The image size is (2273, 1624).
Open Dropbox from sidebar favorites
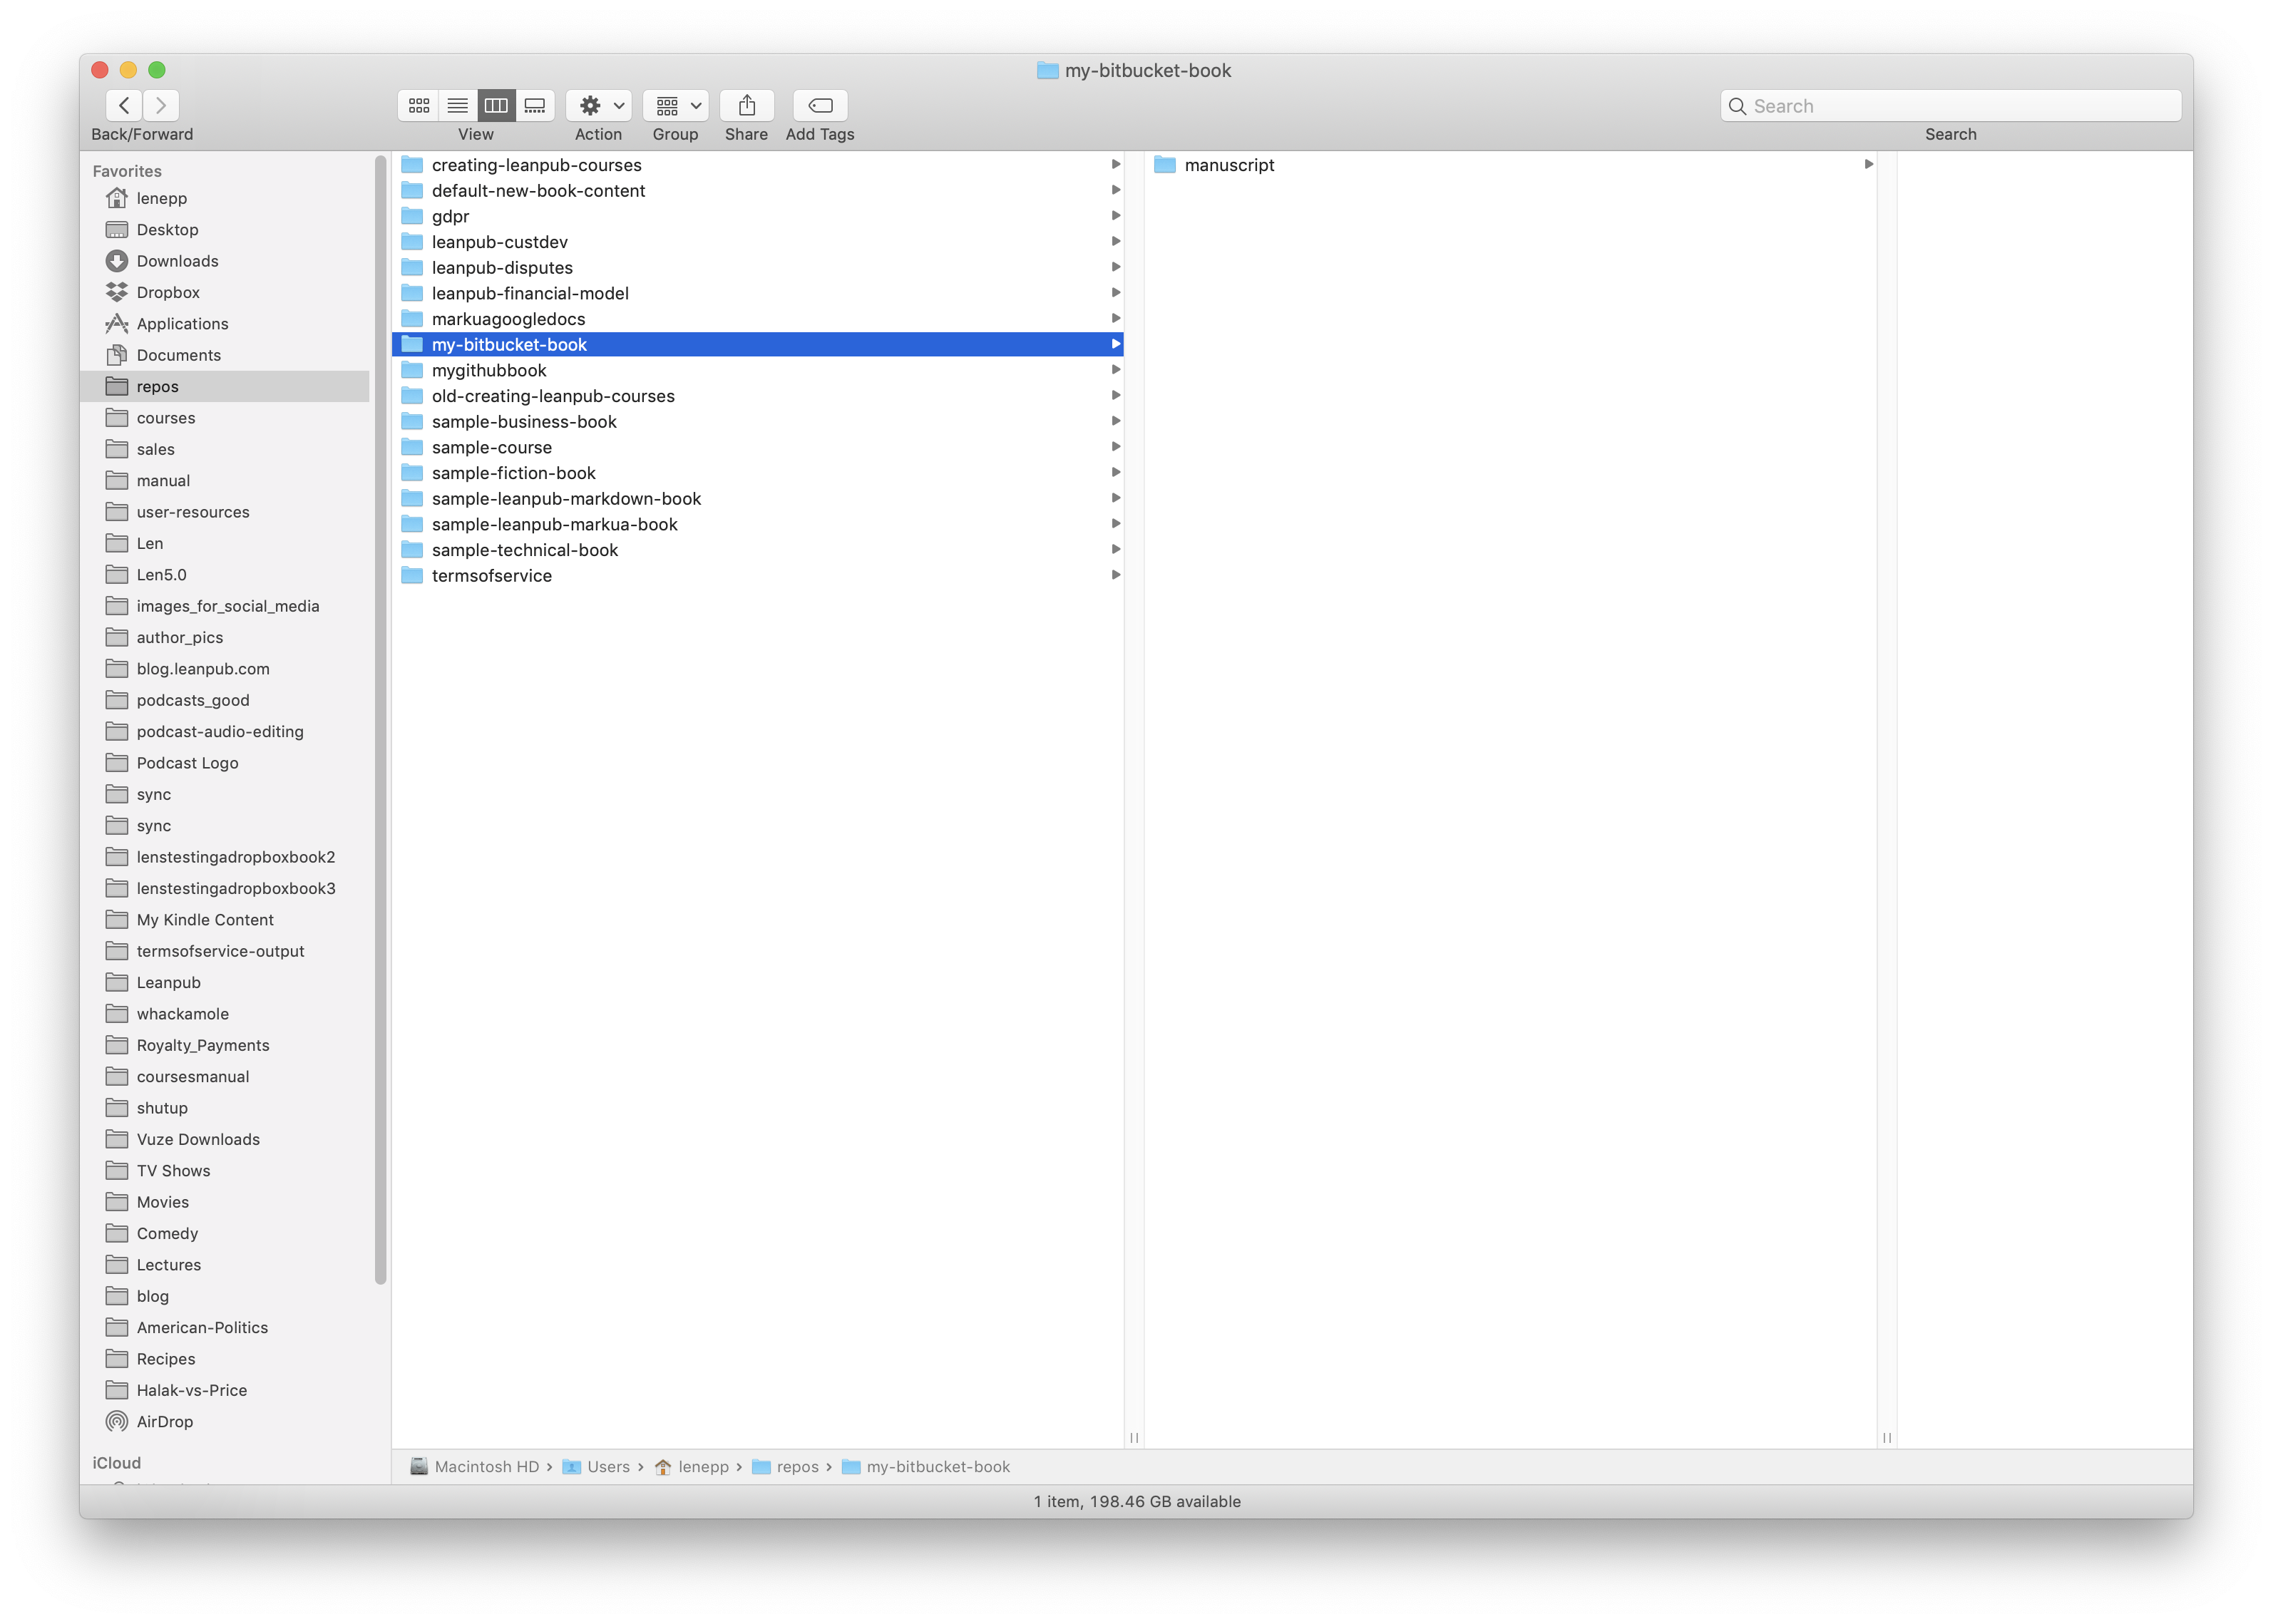[x=168, y=292]
